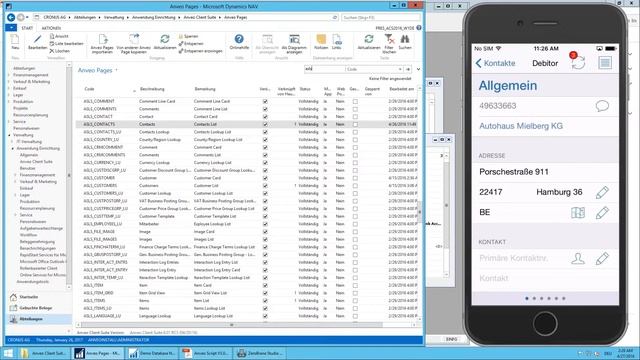Click Von anderer Anveo Page kopieren
The image size is (640, 360).
133,44
